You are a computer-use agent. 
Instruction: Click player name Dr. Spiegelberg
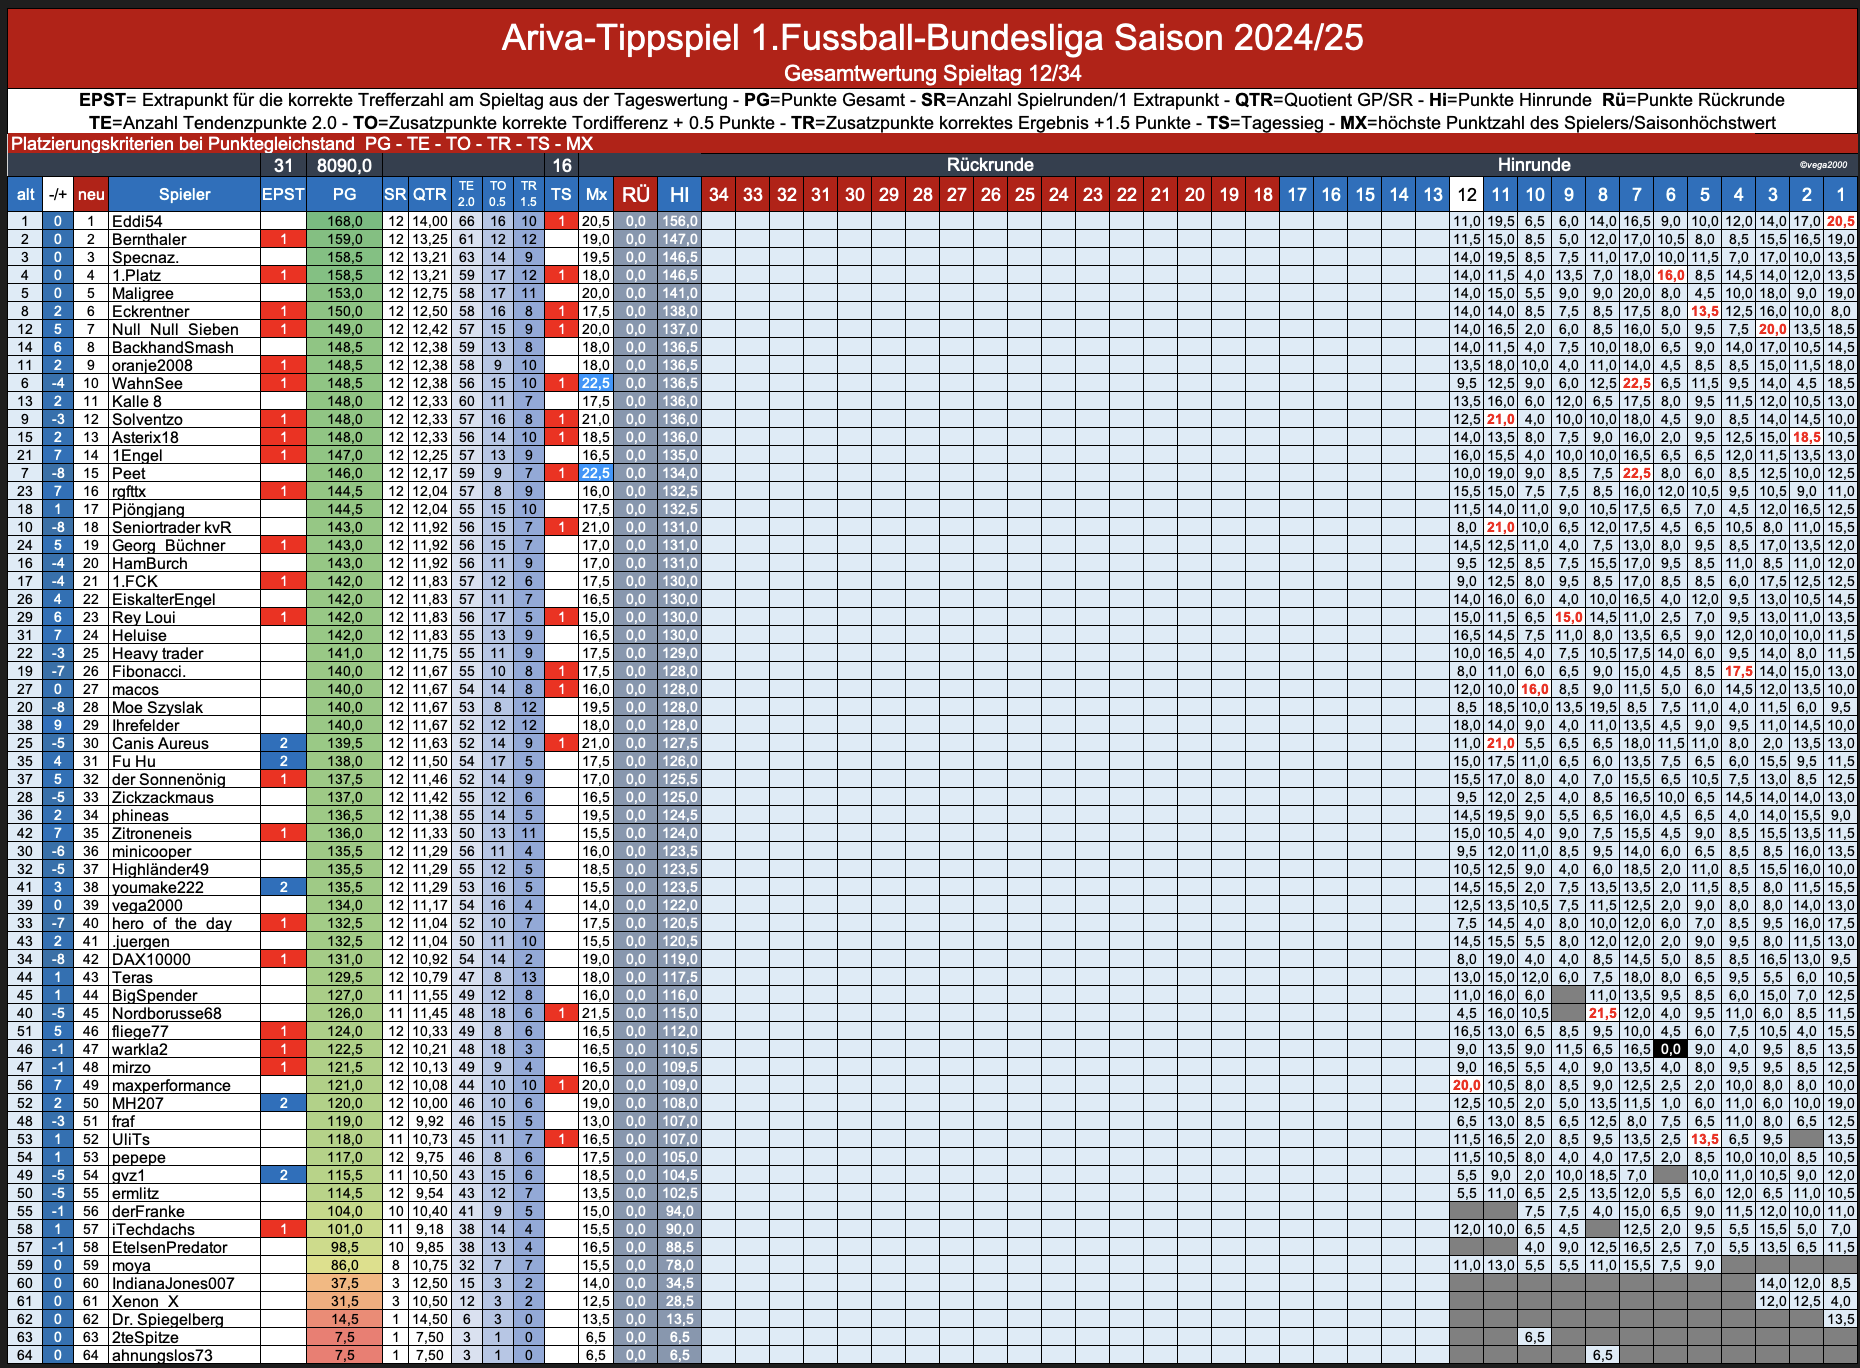click(167, 1319)
